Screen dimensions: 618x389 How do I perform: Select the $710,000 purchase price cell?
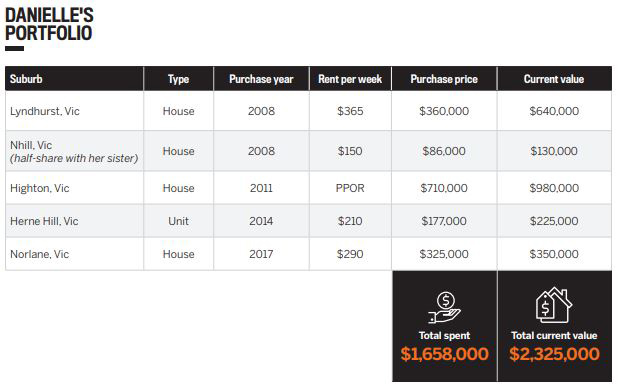pos(444,188)
